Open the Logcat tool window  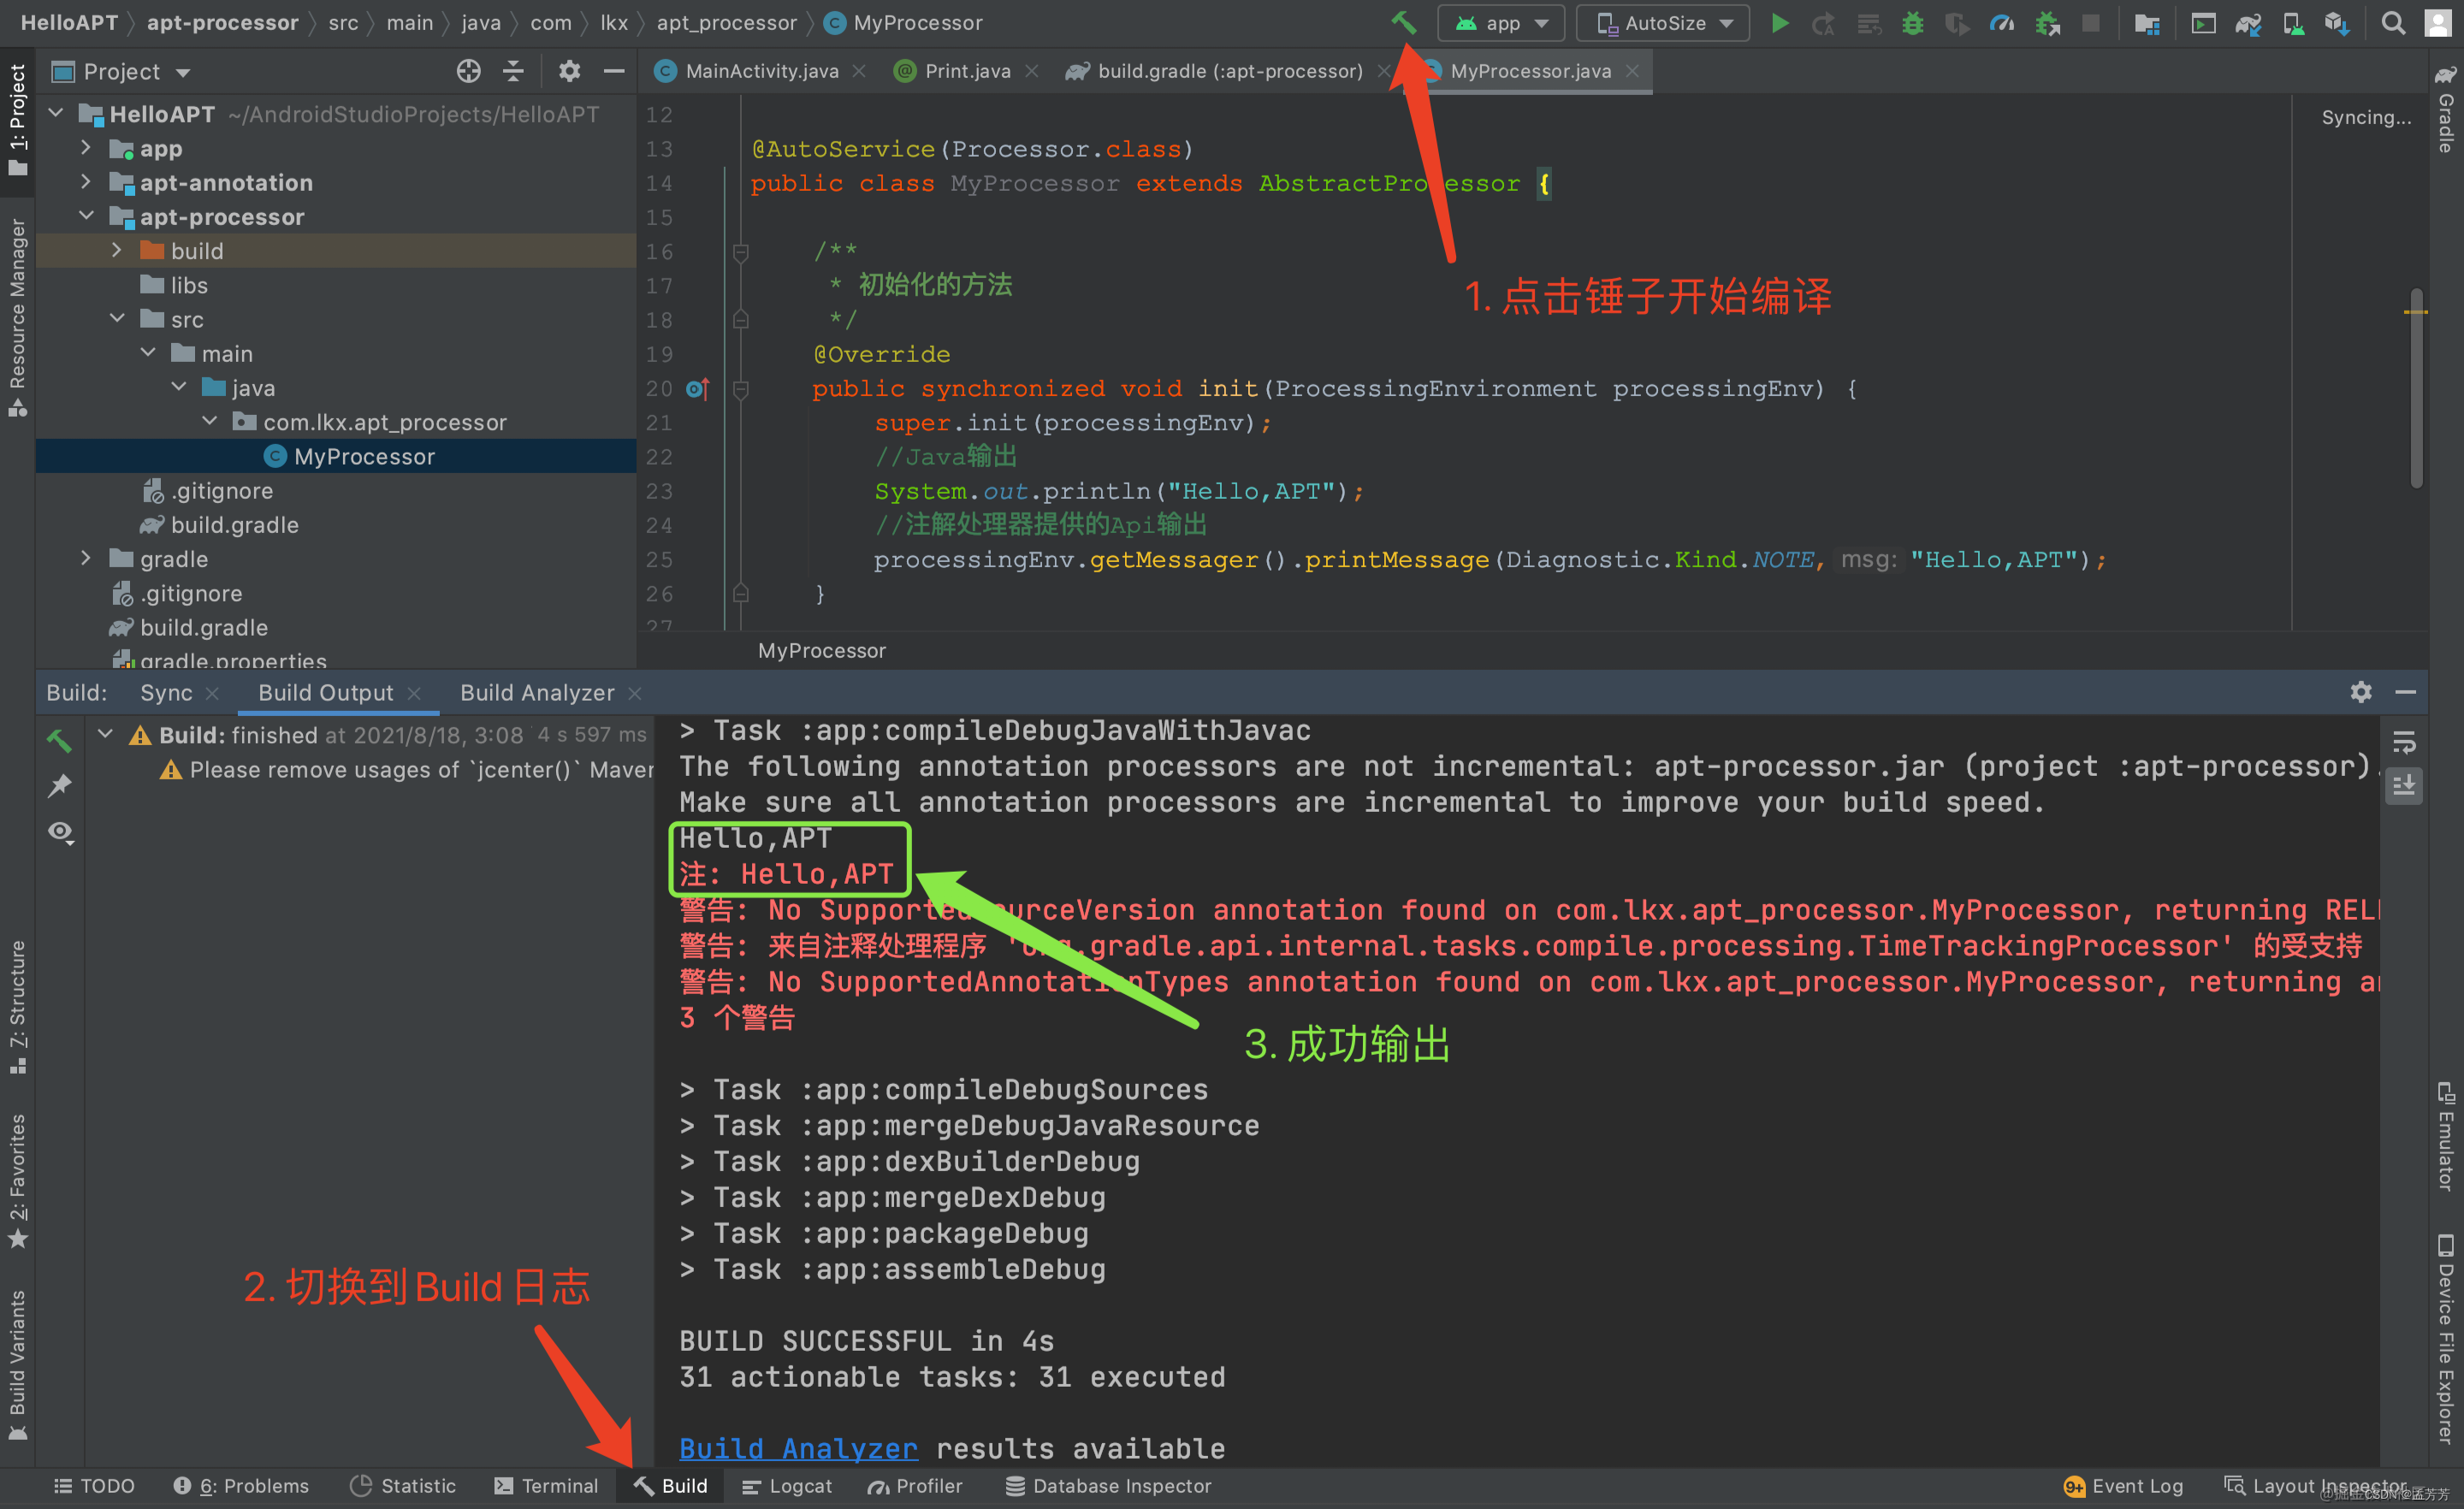coord(786,1486)
